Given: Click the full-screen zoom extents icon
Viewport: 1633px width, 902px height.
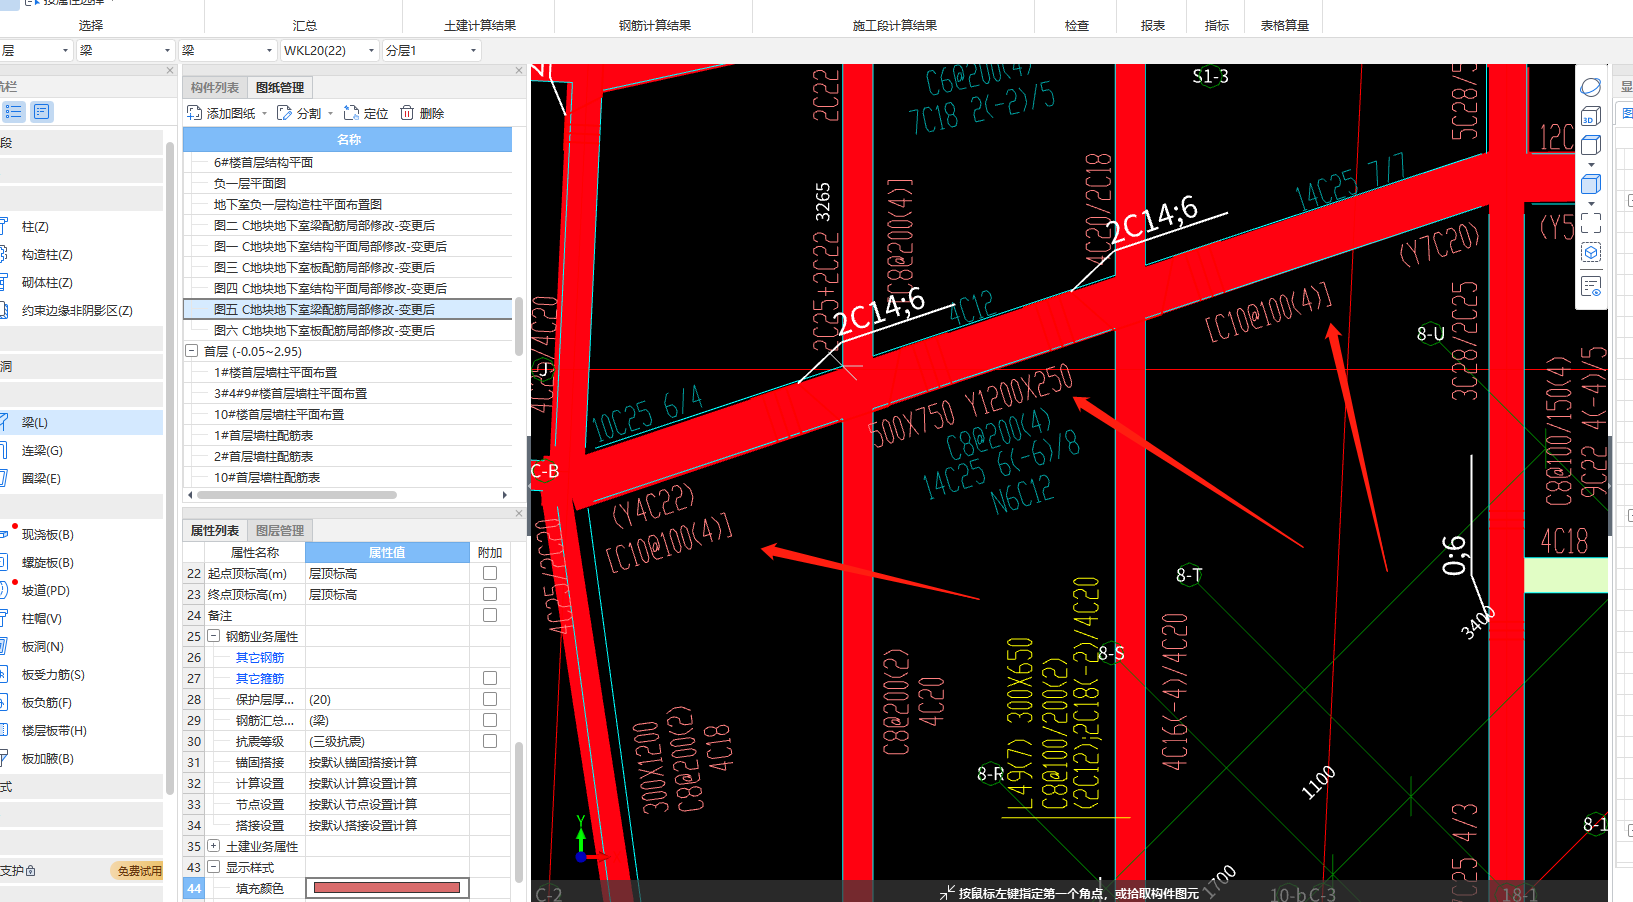Looking at the screenshot, I should [1590, 223].
